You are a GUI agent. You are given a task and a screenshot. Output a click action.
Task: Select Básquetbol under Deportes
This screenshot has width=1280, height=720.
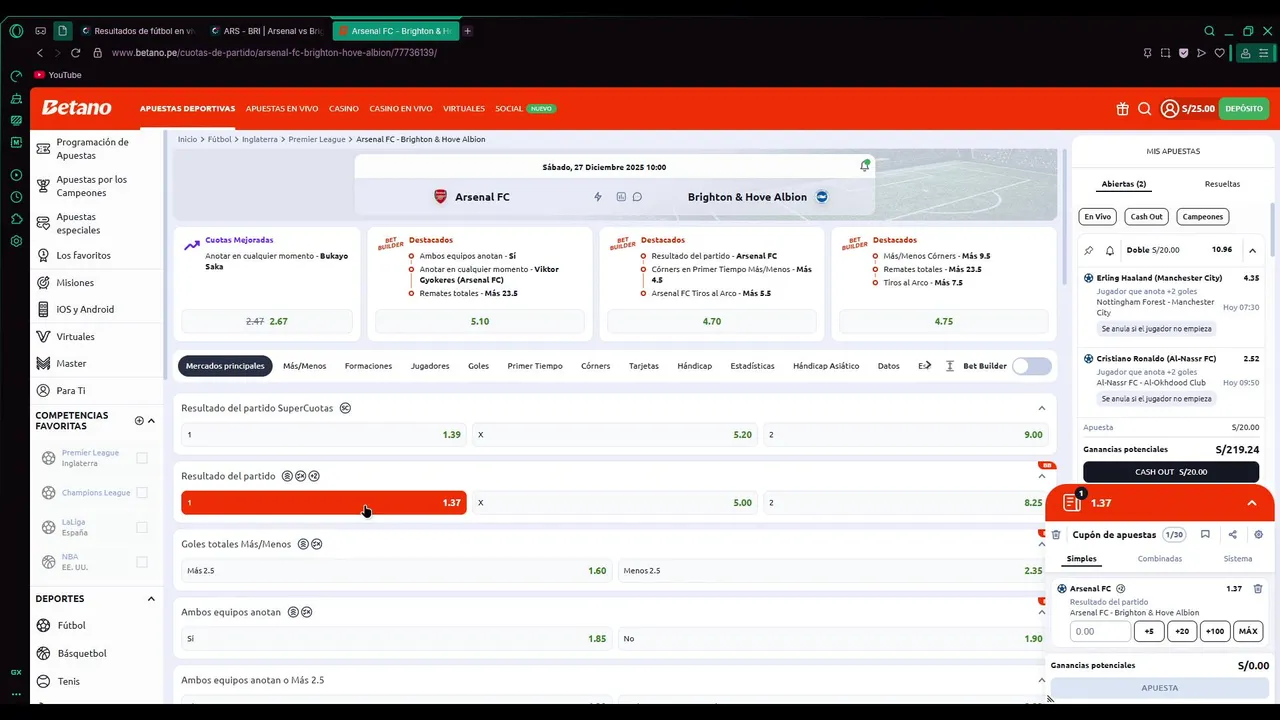click(81, 654)
